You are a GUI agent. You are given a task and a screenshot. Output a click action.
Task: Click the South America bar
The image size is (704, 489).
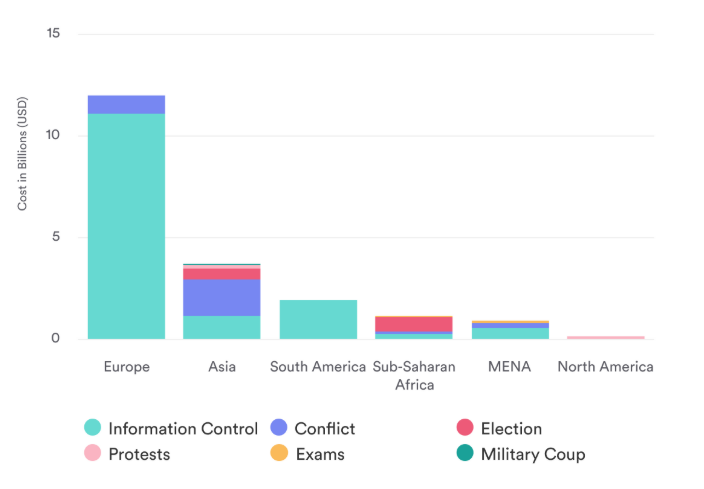click(318, 320)
